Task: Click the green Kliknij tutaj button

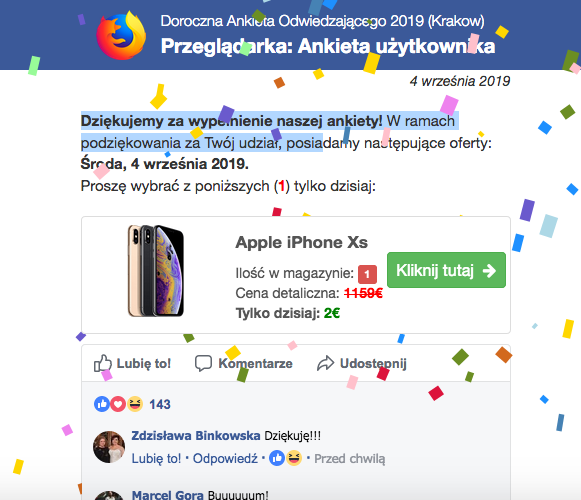Action: point(446,270)
